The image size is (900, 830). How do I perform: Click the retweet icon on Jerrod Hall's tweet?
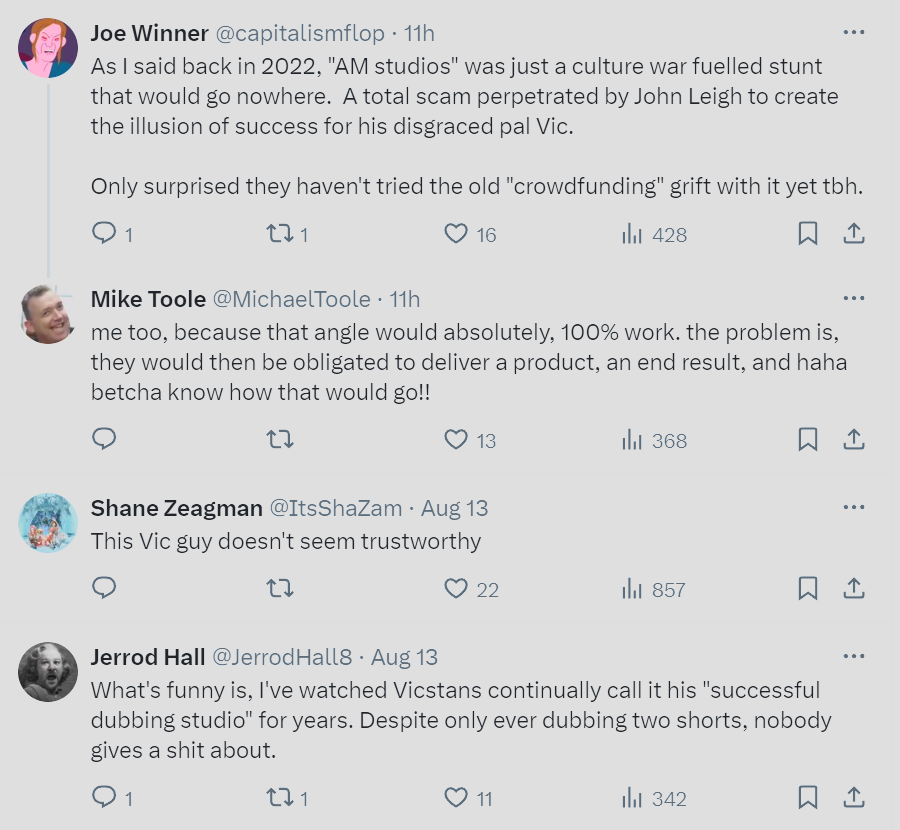tap(279, 798)
